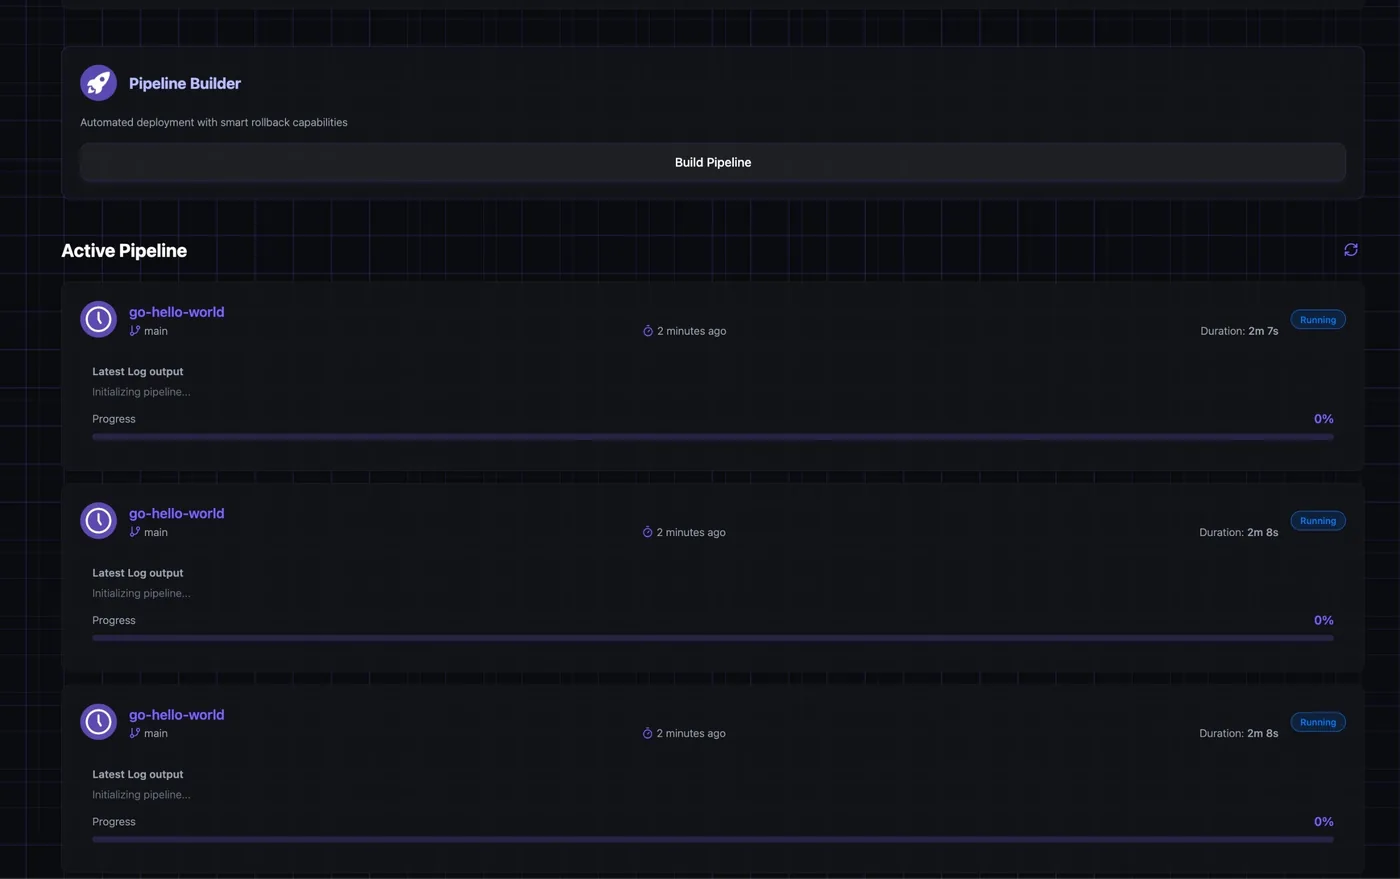Click "2 minutes ago" in the 2m 7s pipeline
The width and height of the screenshot is (1400, 879).
pos(692,331)
